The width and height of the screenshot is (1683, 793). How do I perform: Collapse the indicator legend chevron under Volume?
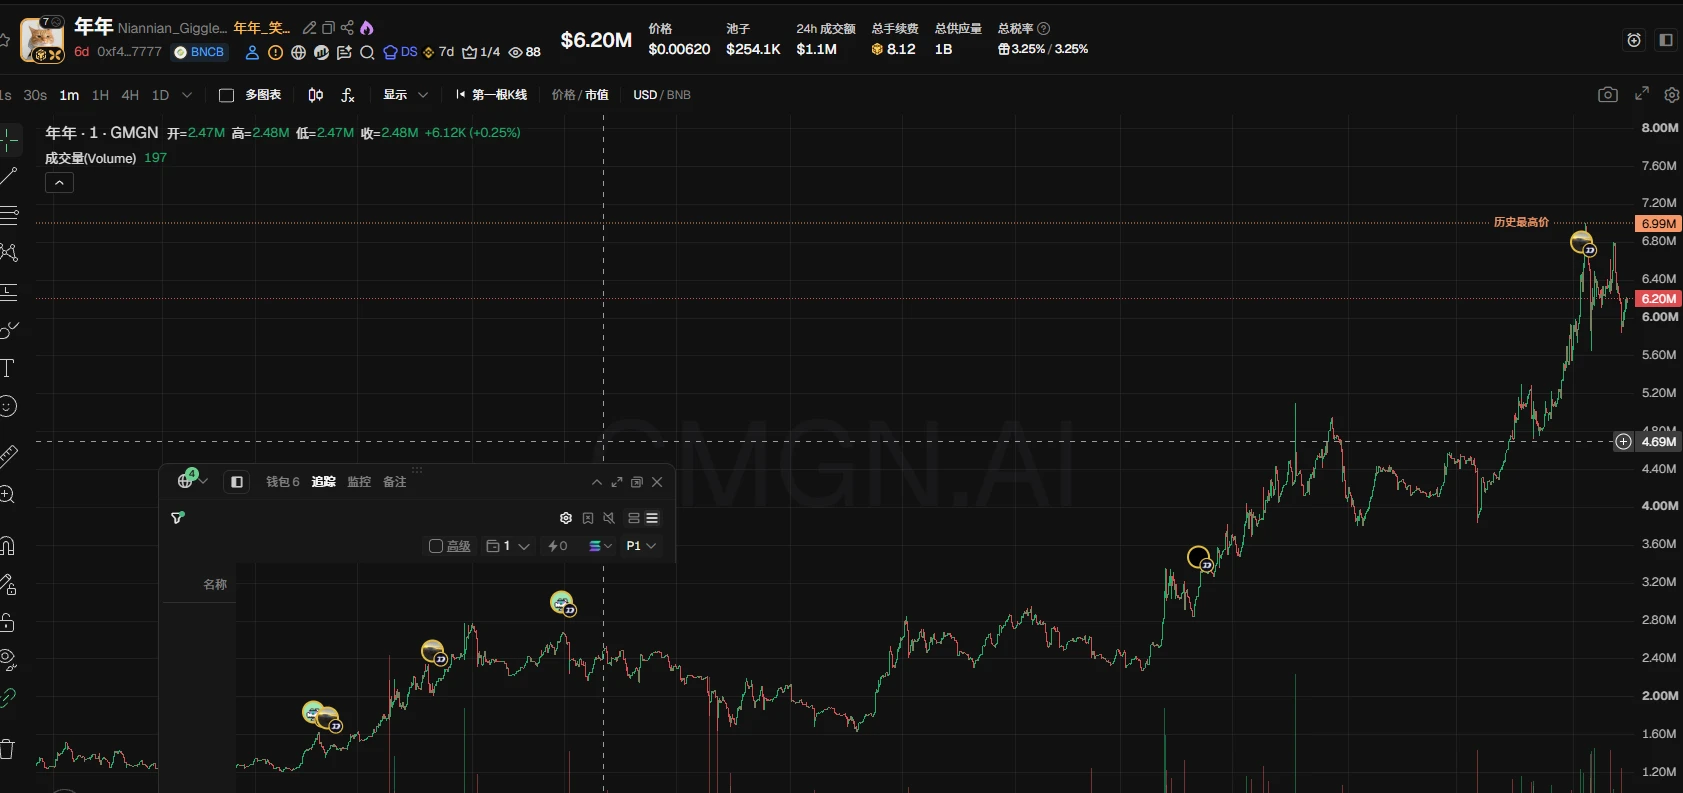click(x=59, y=183)
